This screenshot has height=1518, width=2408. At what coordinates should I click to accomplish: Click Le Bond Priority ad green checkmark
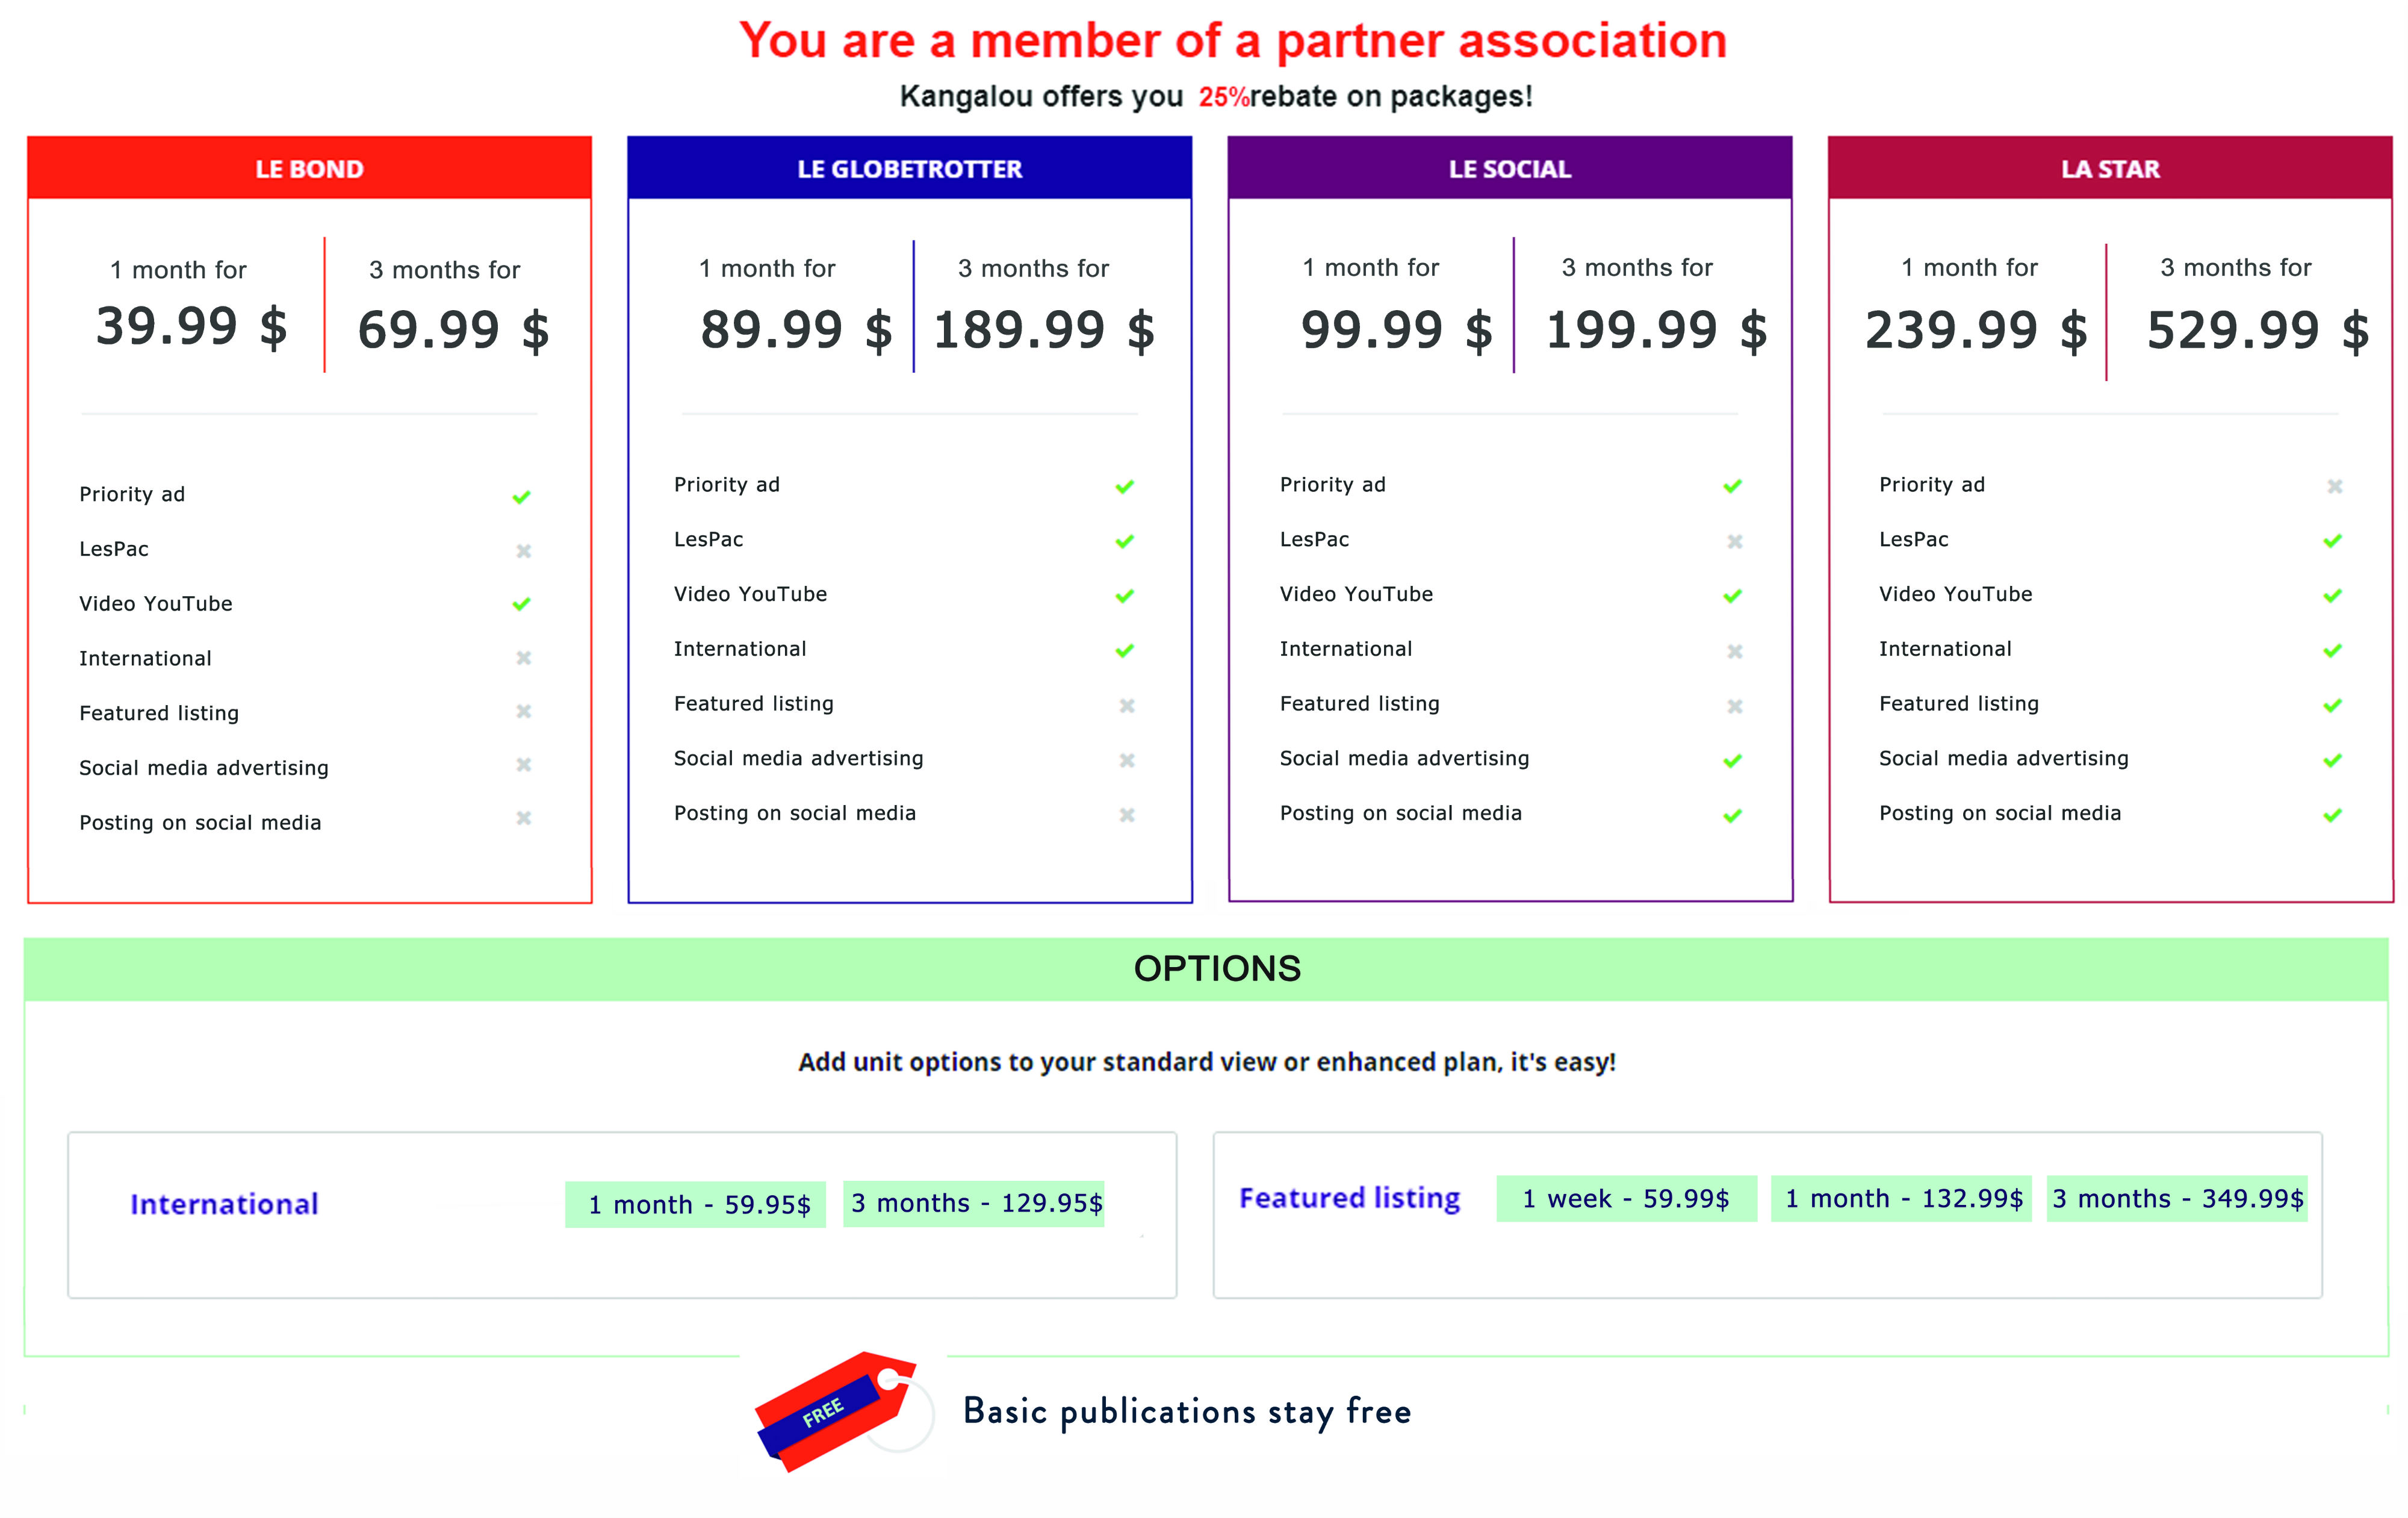tap(521, 497)
